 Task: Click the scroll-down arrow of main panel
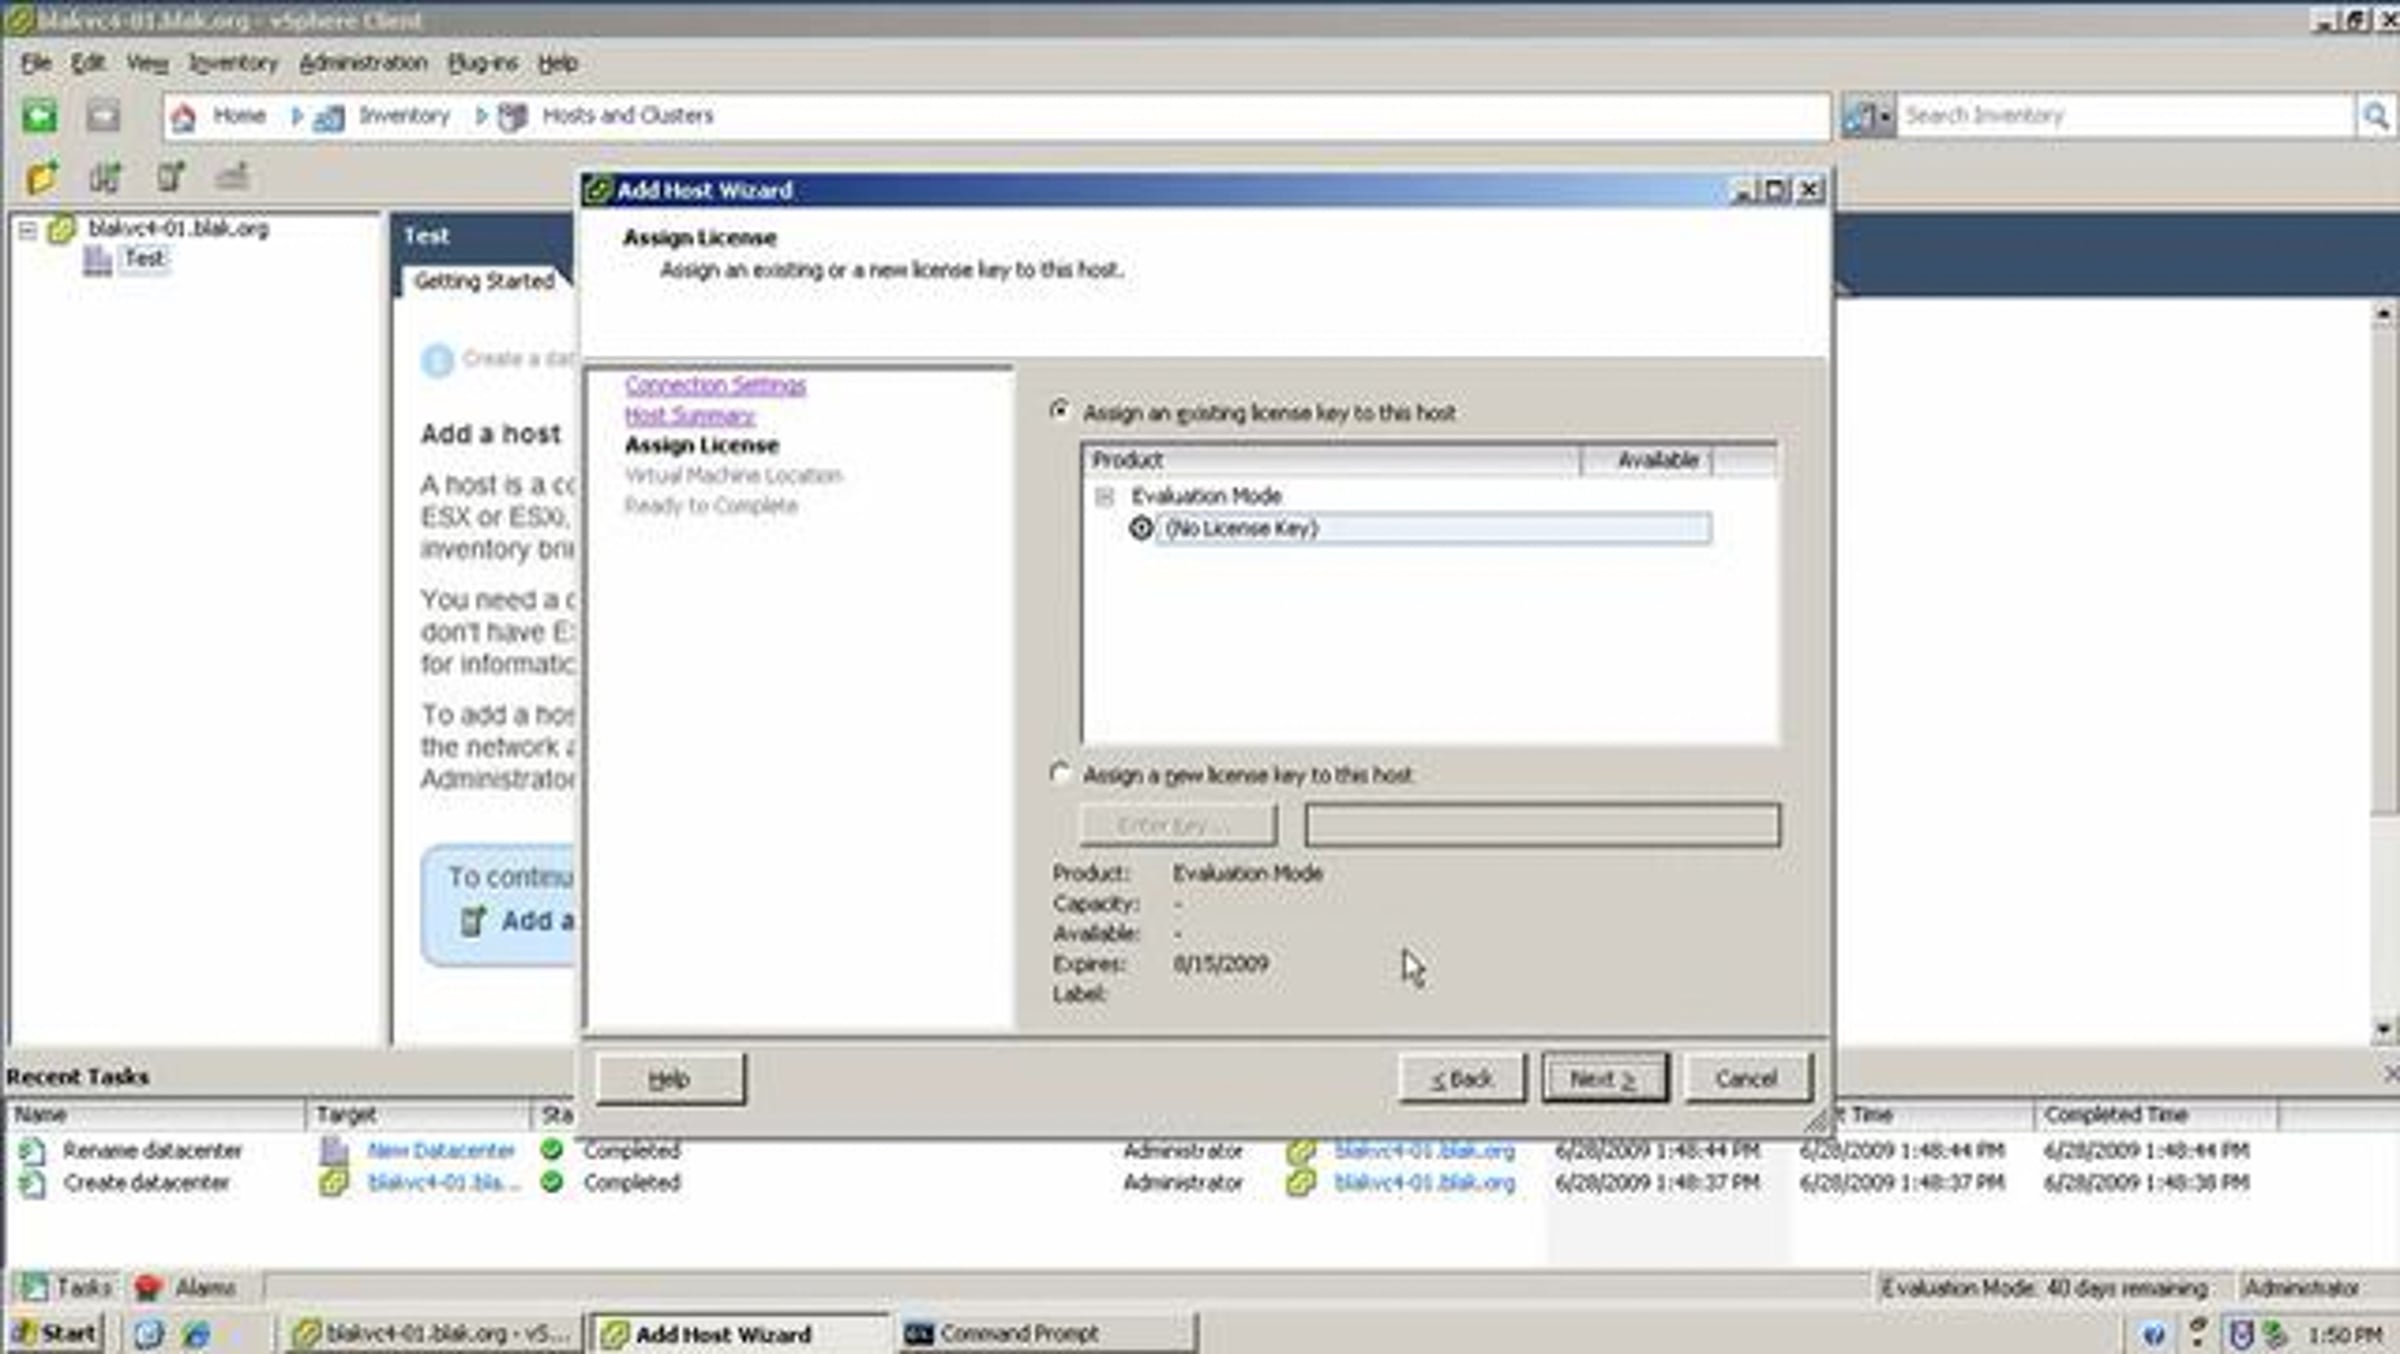pos(2384,1029)
